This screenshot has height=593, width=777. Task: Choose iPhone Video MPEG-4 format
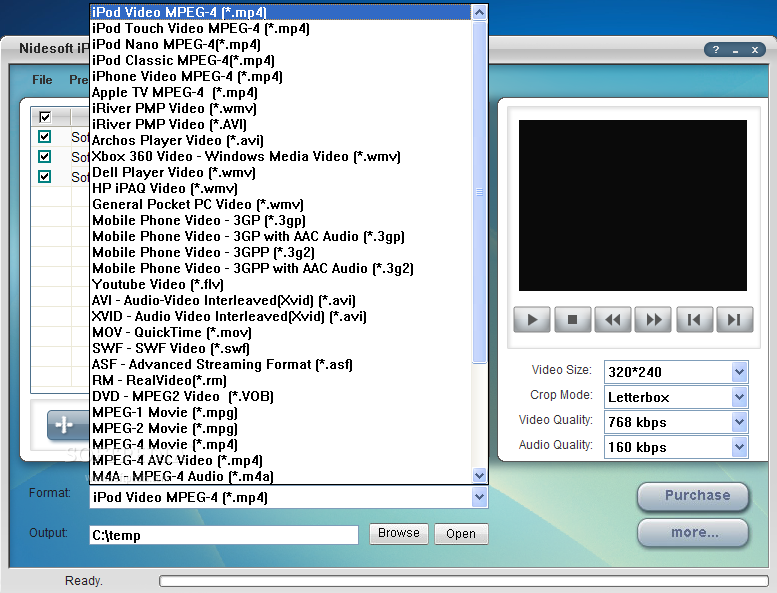point(281,76)
